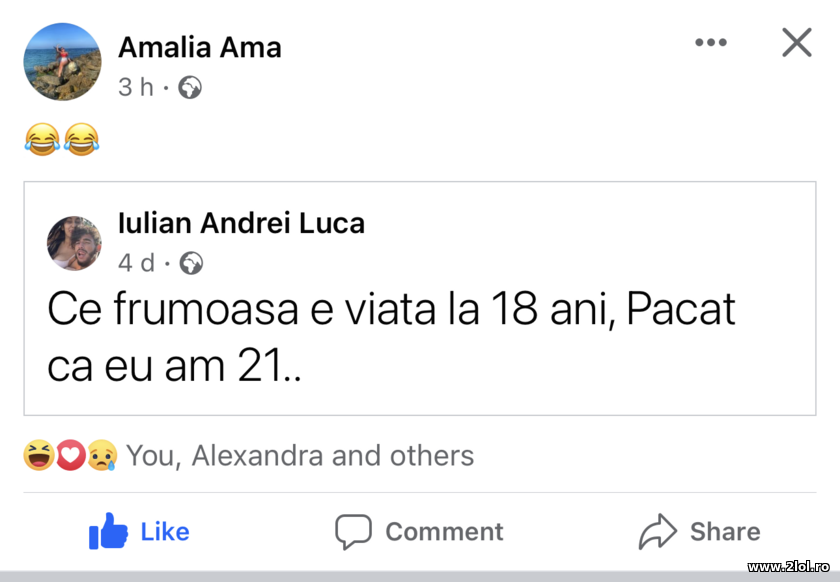This screenshot has width=840, height=582.
Task: Click the 3 h timestamp
Action: (131, 87)
